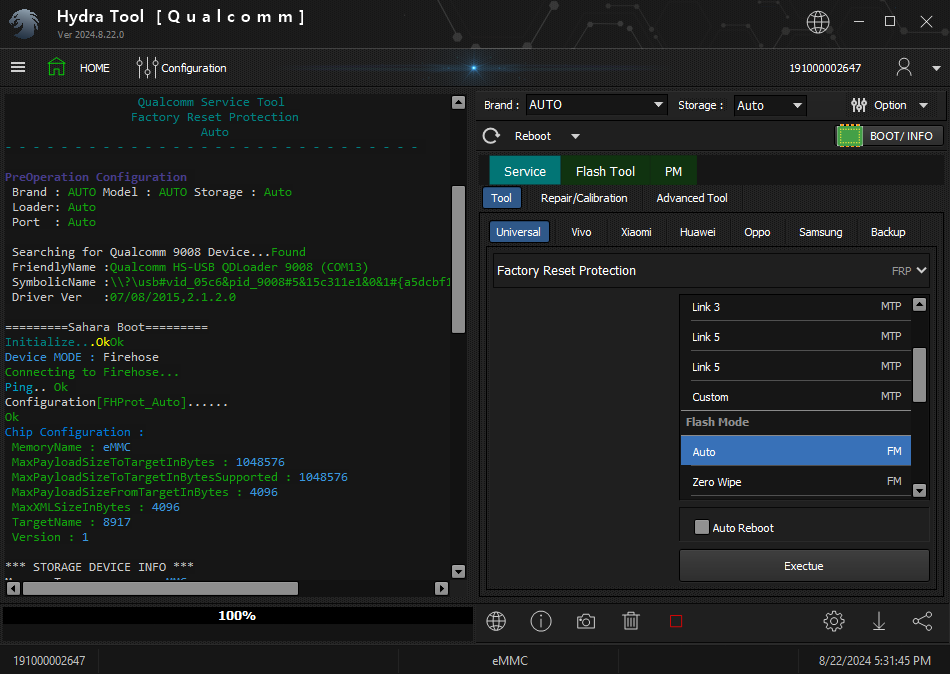Screen dimensions: 950x674
Task: Select the Zero Wipe FM method
Action: [796, 482]
